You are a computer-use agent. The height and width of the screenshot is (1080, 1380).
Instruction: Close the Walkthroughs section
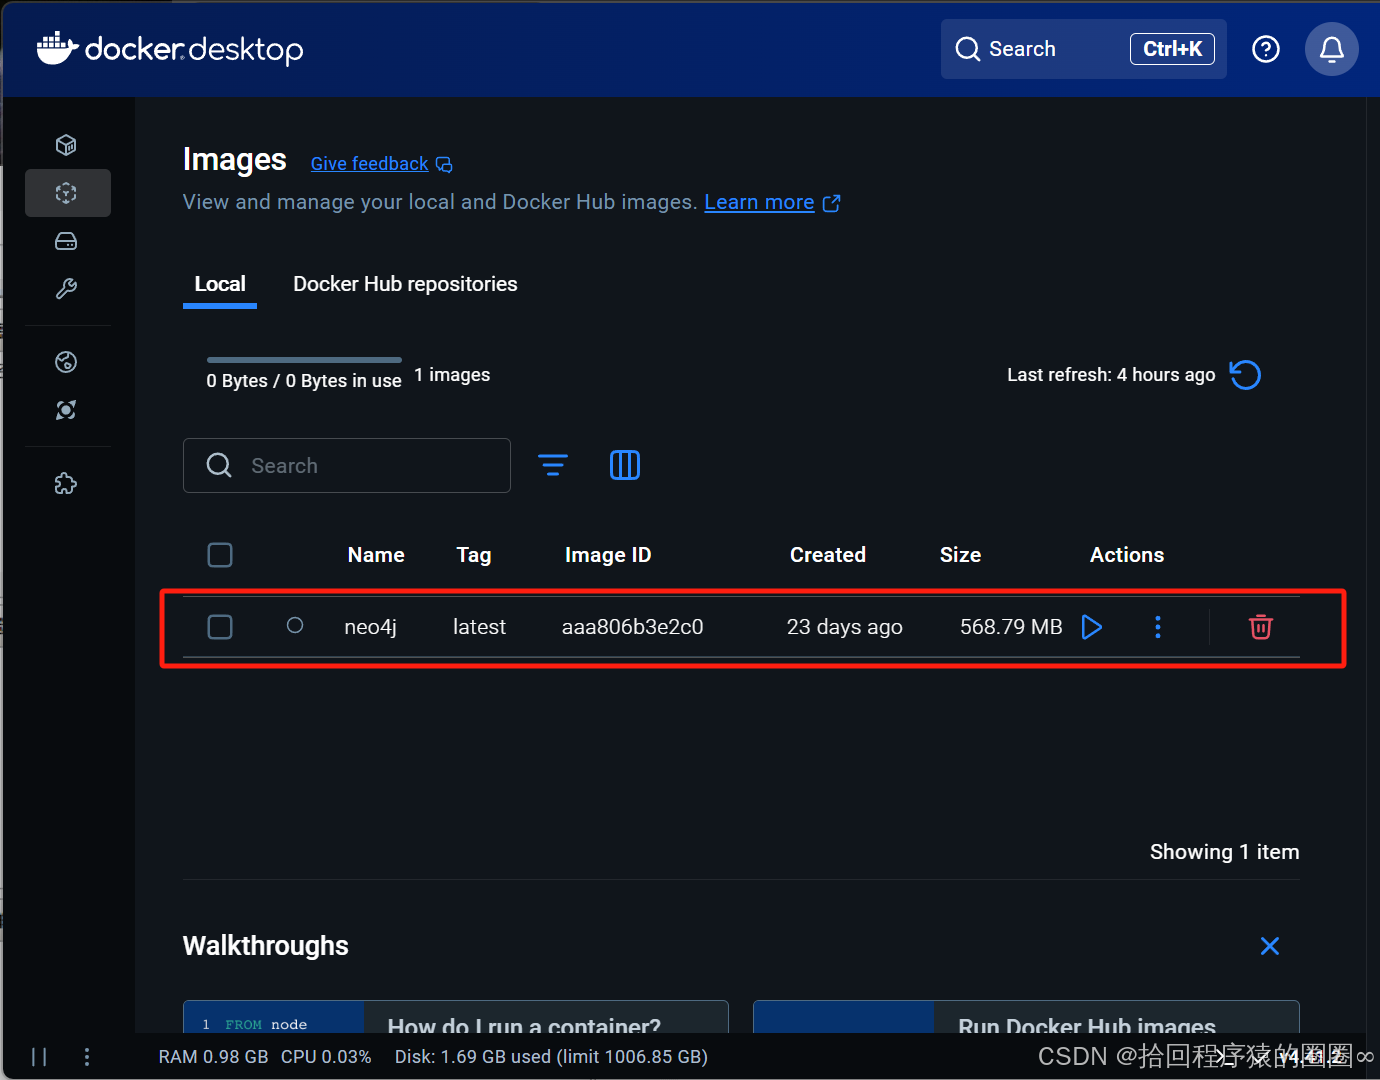pyautogui.click(x=1270, y=946)
